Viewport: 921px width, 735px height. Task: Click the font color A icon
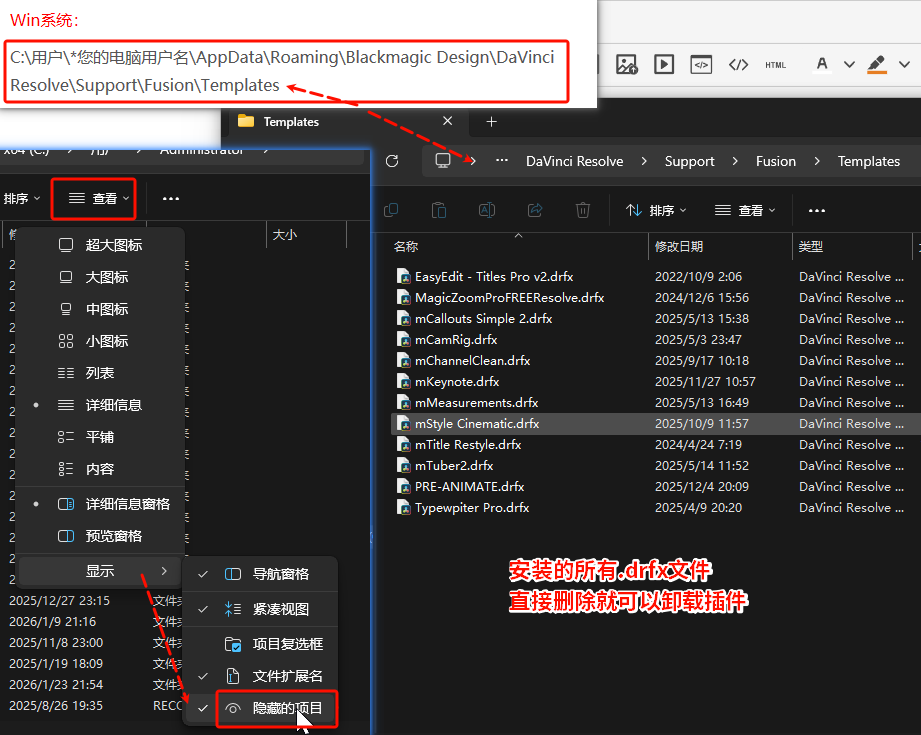(x=822, y=63)
